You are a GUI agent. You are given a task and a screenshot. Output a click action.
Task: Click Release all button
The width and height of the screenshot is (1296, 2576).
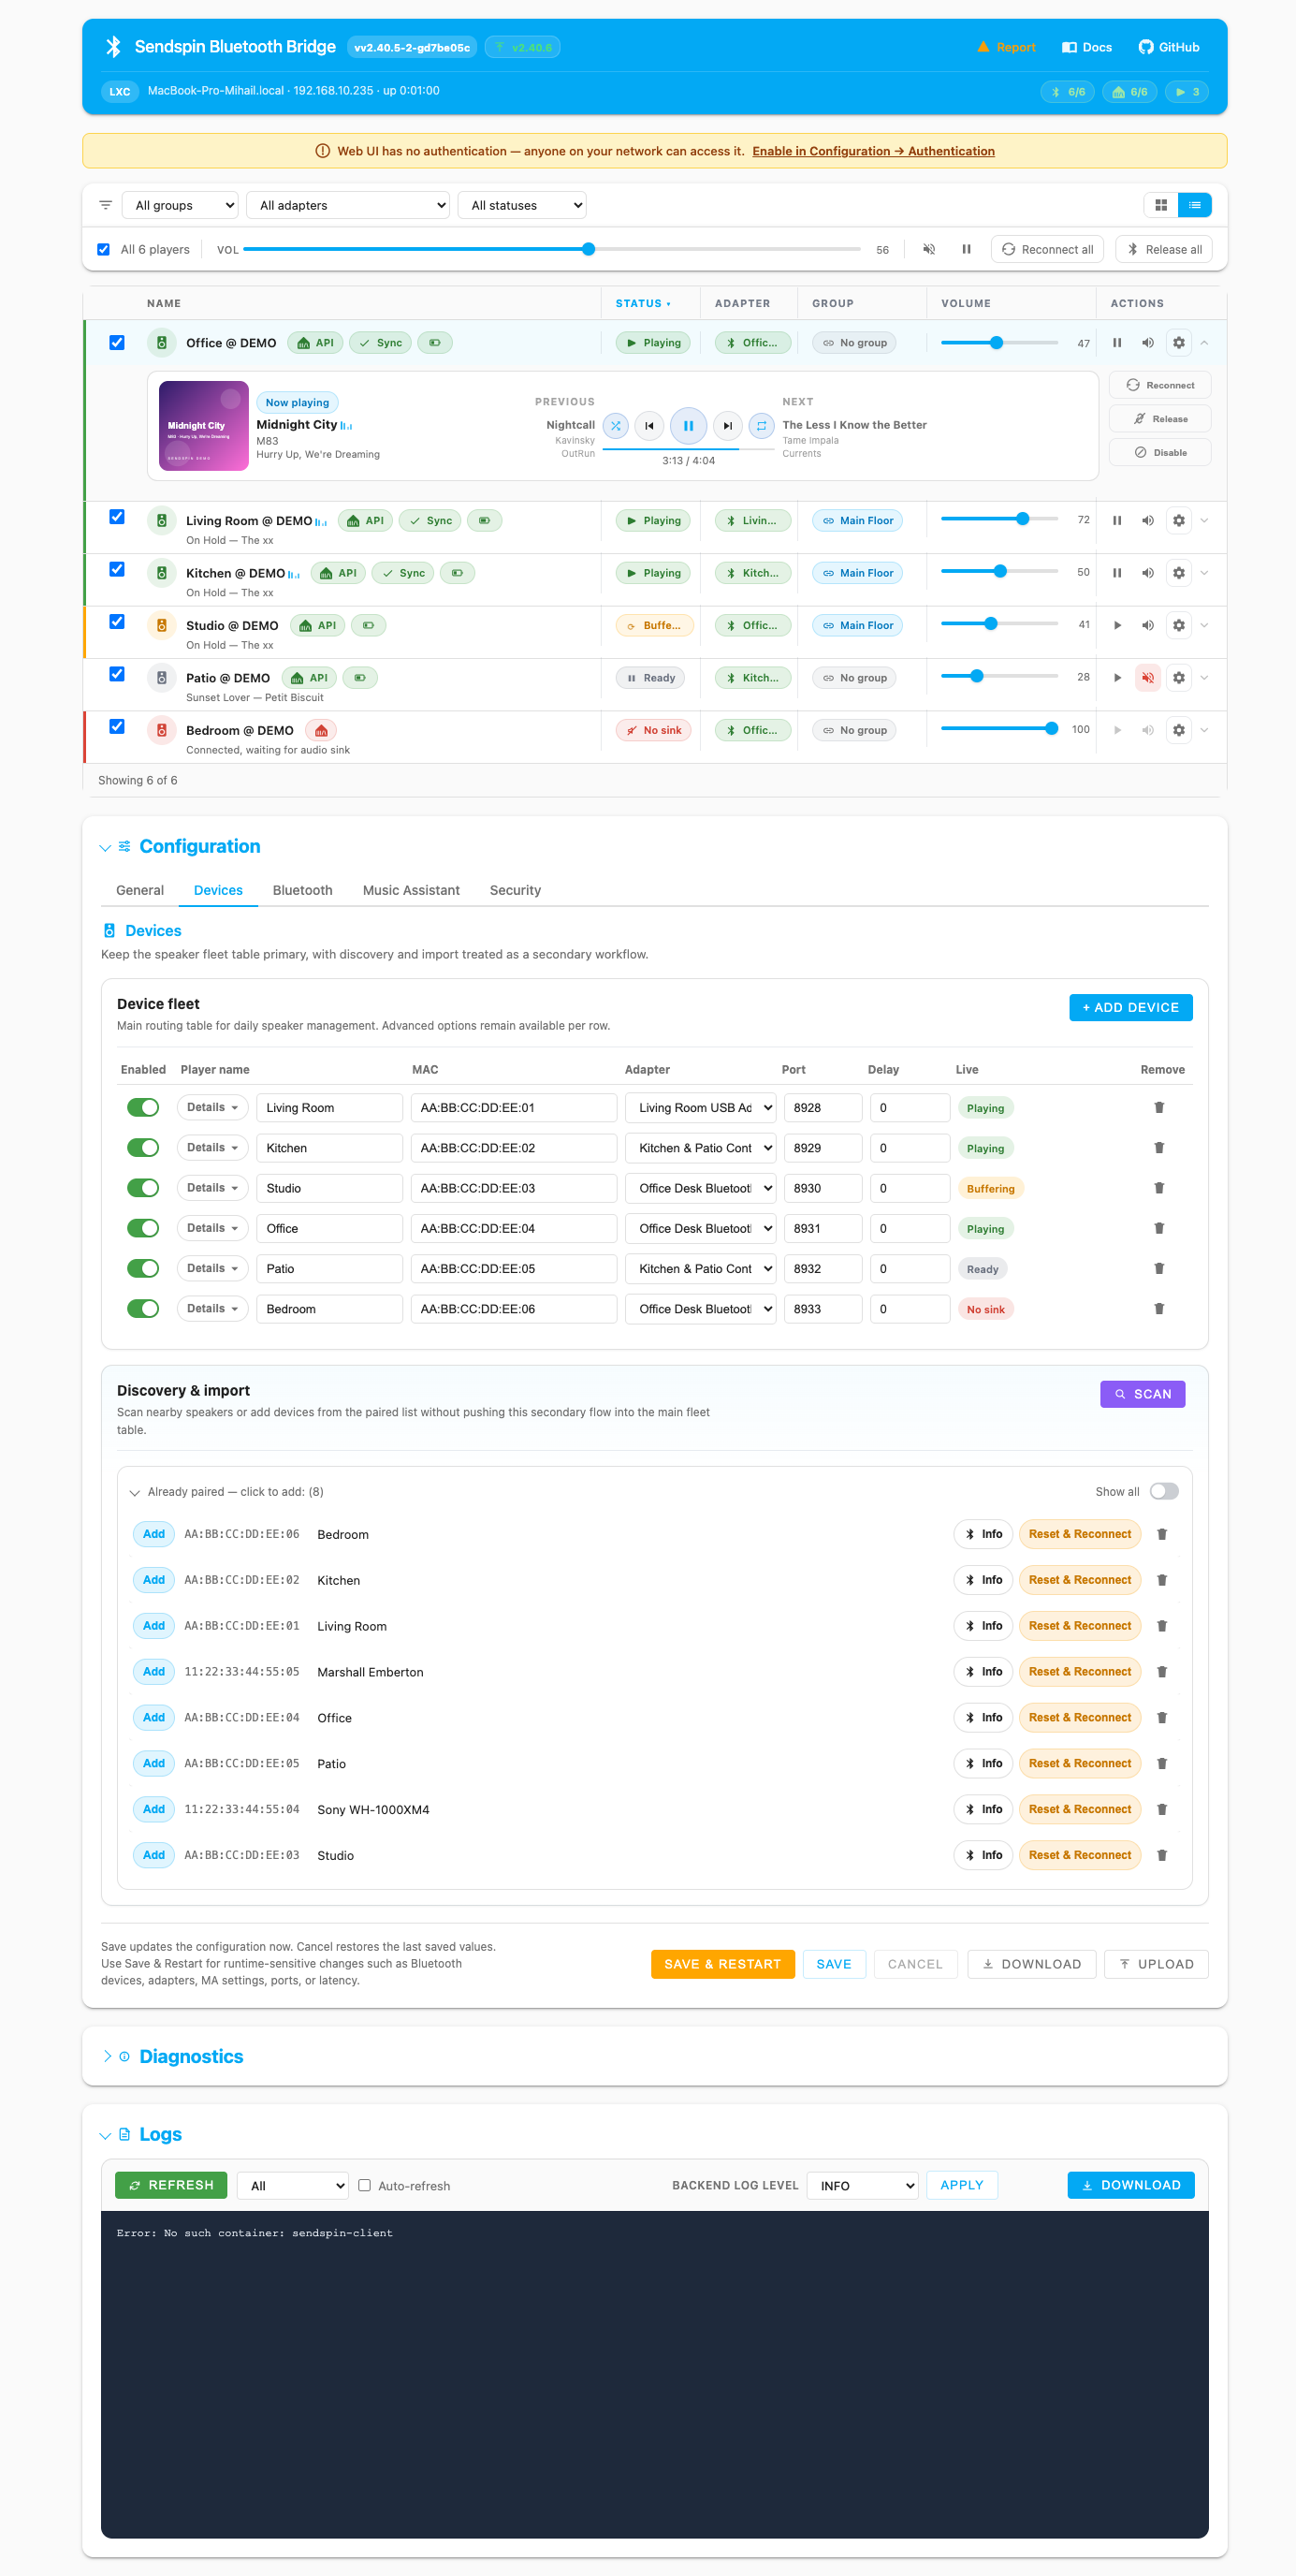tap(1164, 249)
